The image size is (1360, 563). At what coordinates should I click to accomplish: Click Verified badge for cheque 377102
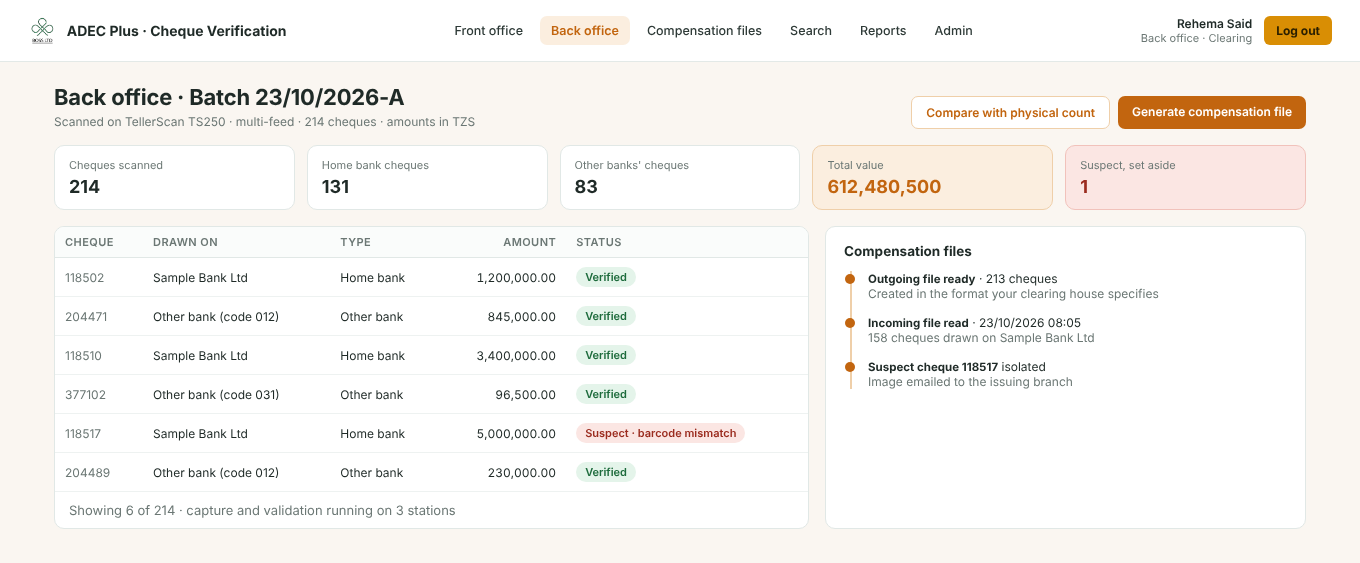pyautogui.click(x=606, y=395)
